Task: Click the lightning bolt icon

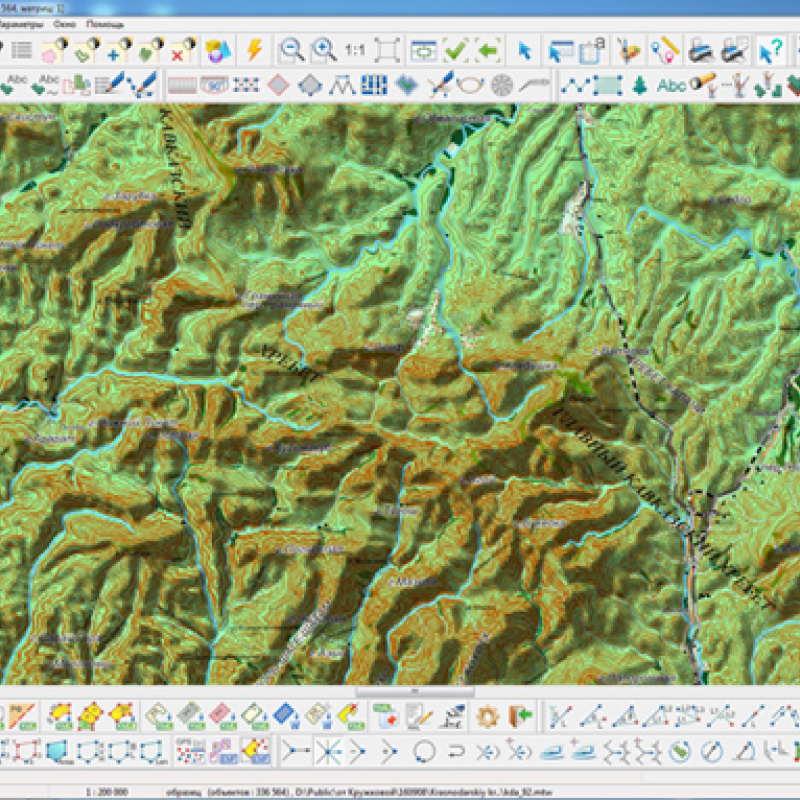Action: point(254,49)
